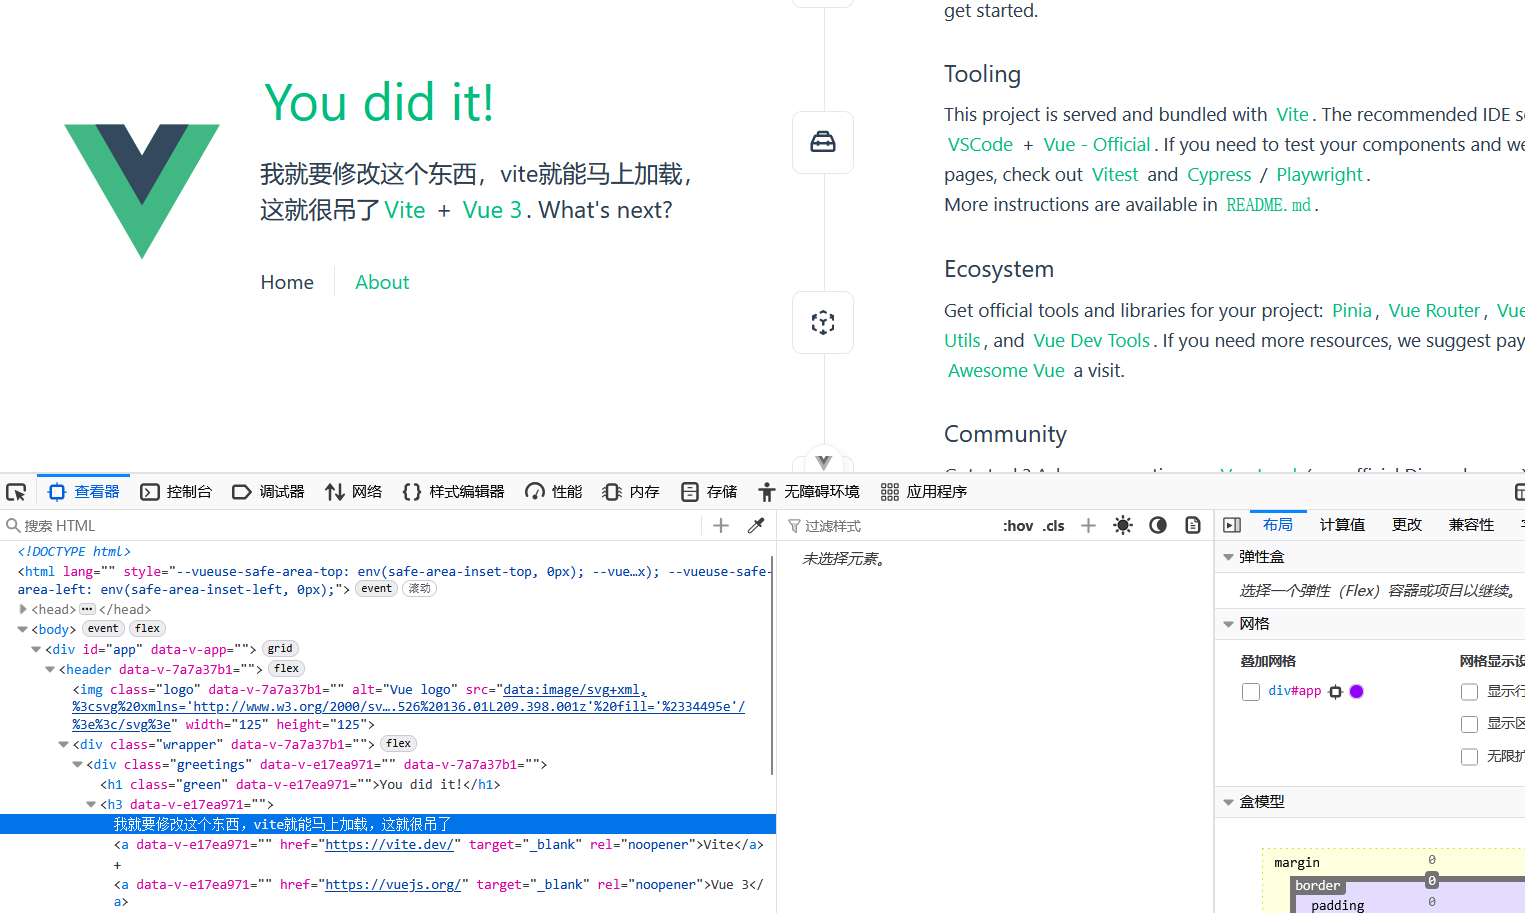1525x913 pixels.
Task: Click the purple div#app grid color swatch
Action: click(1357, 692)
